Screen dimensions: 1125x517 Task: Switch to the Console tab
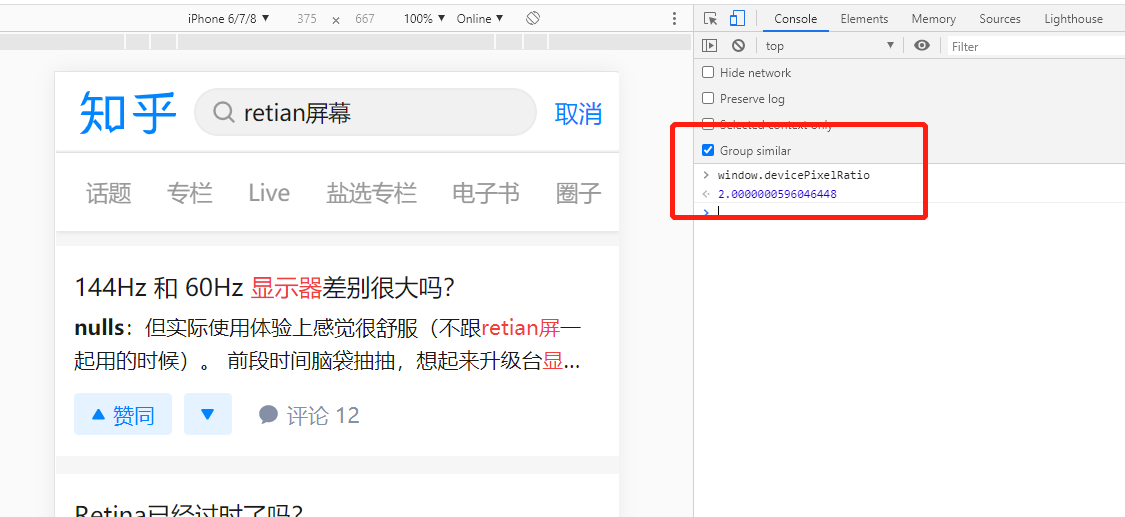point(795,19)
